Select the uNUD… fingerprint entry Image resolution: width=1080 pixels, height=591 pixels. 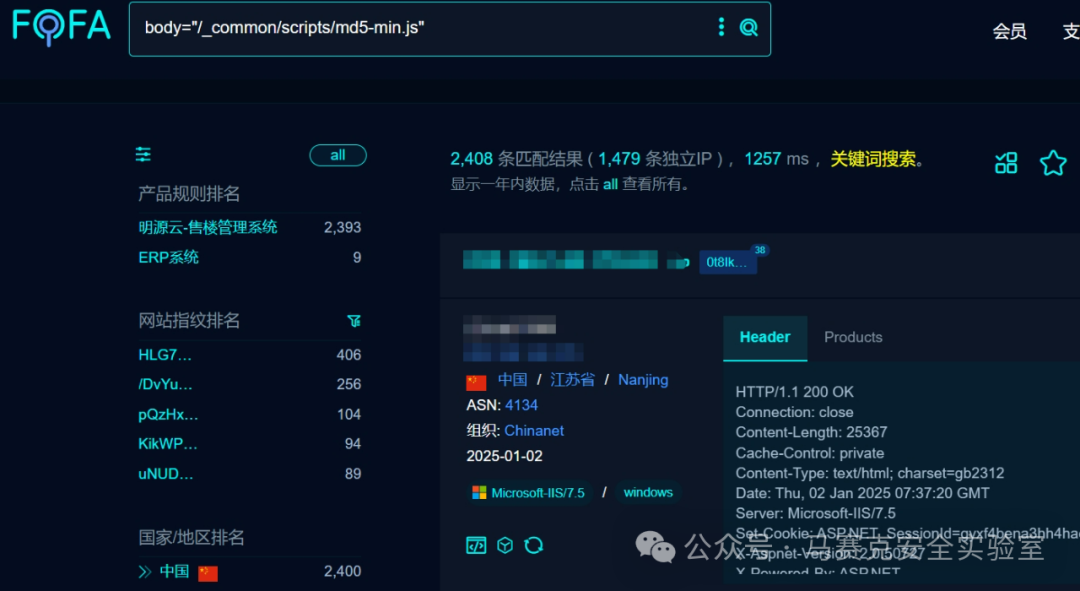tap(165, 474)
